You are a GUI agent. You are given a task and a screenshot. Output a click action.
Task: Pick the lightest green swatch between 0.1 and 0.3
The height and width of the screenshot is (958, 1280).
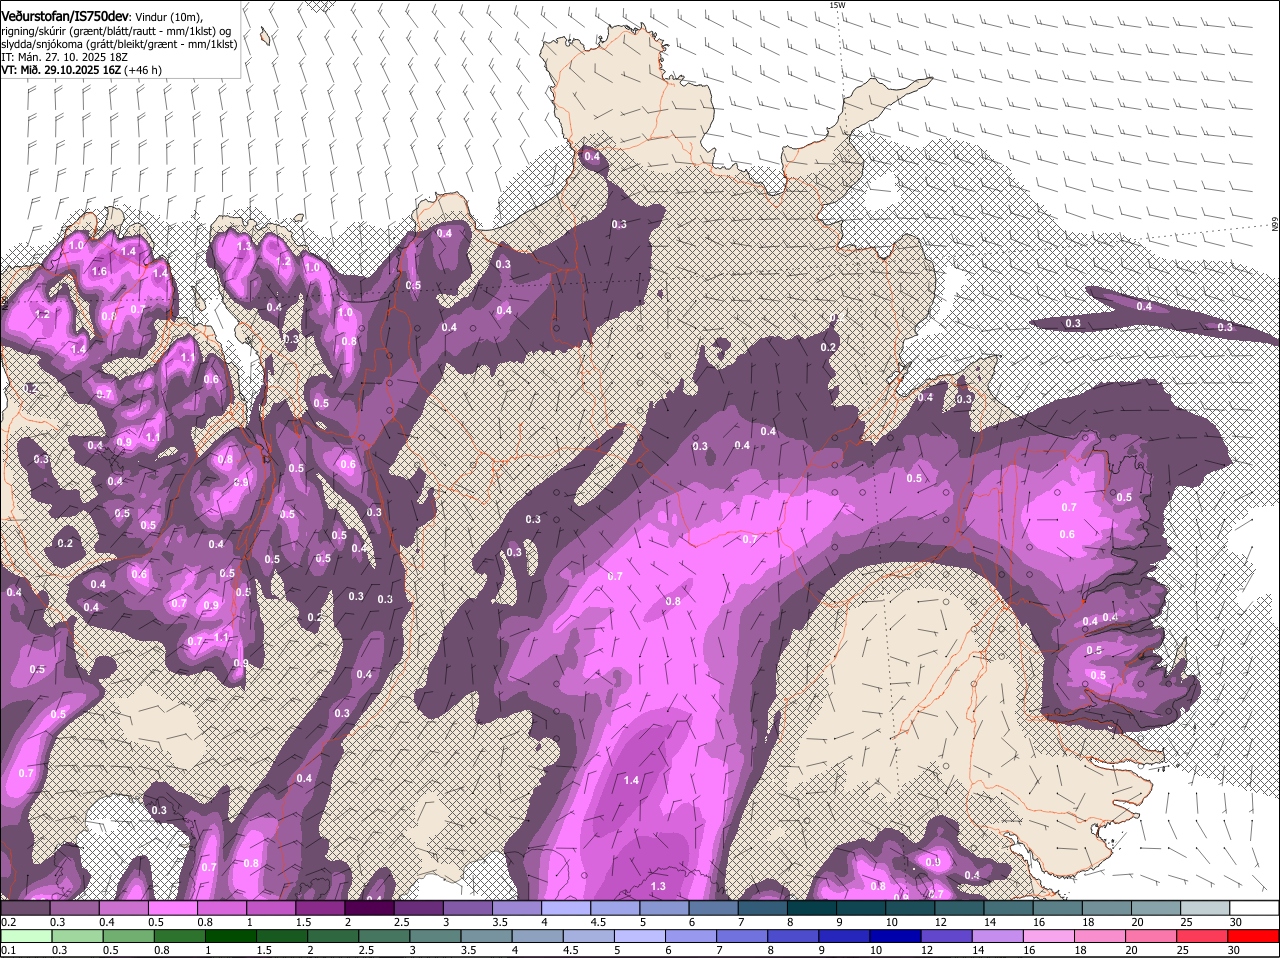(x=27, y=936)
